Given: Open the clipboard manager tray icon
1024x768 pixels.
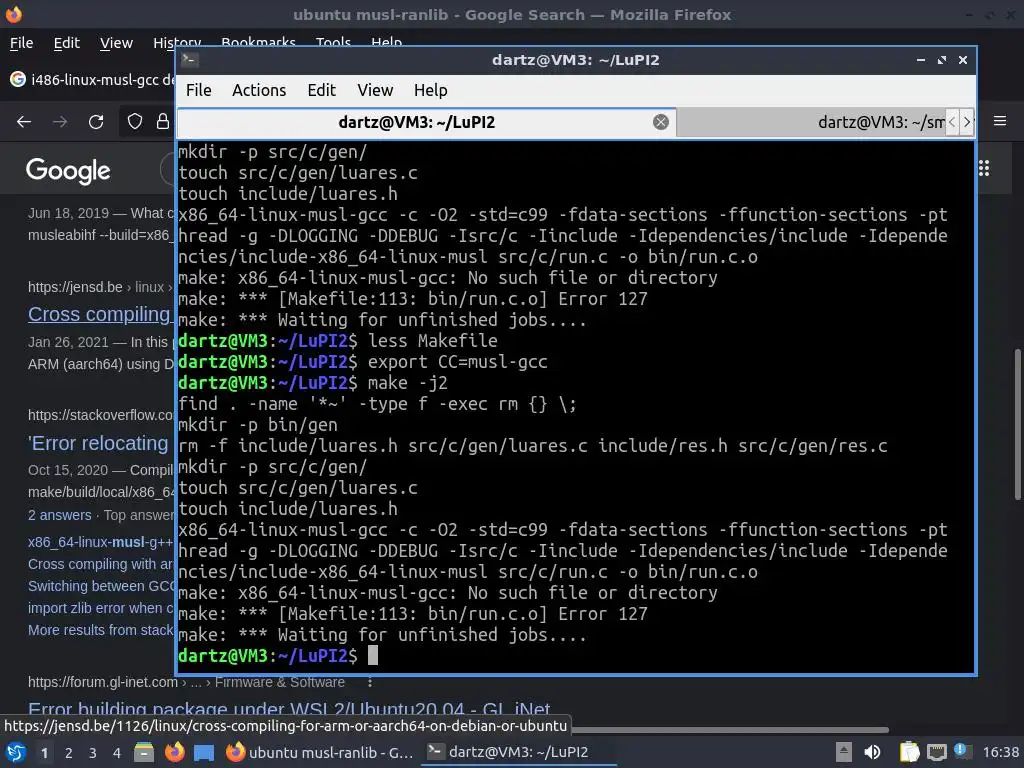Looking at the screenshot, I should [x=908, y=752].
